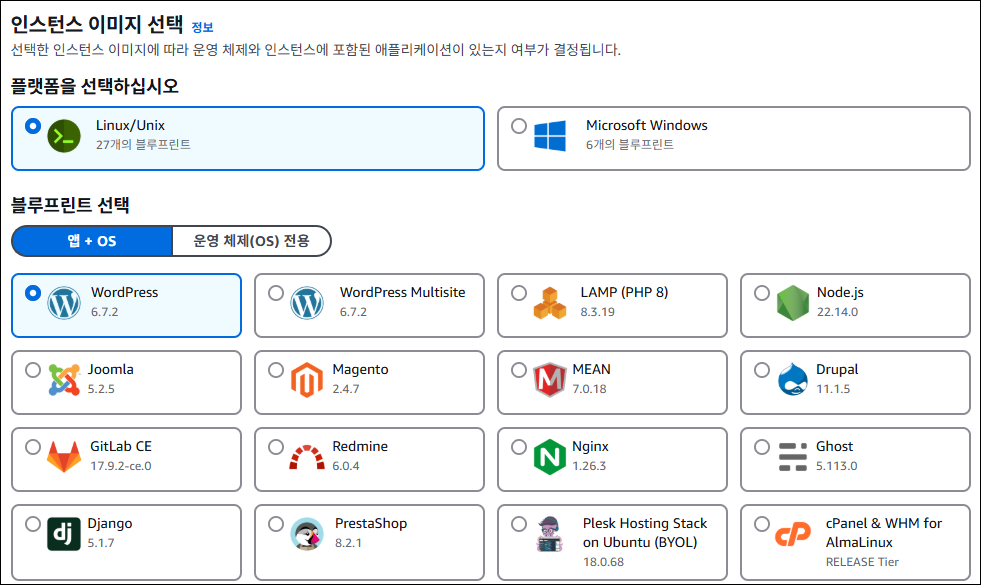
Task: Switch to the 운영 체제(OS) 전용 tab
Action: tap(252, 241)
